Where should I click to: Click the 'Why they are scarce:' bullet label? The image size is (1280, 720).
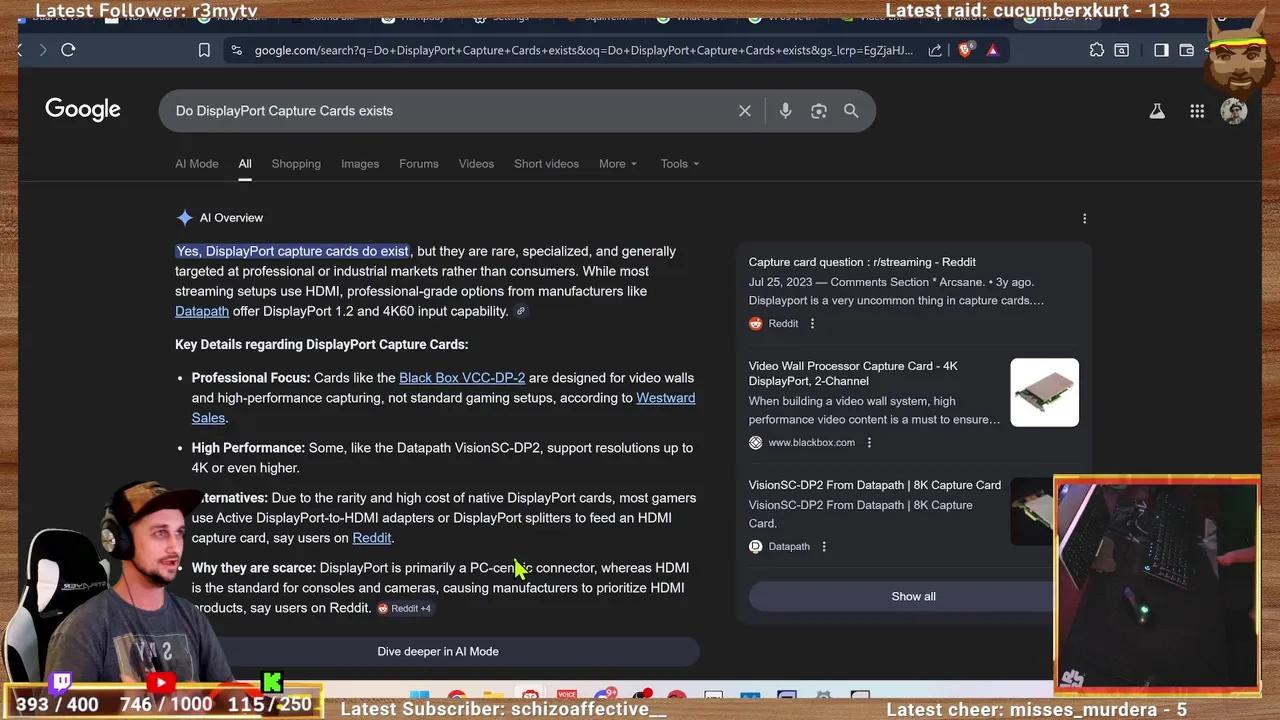coord(254,568)
